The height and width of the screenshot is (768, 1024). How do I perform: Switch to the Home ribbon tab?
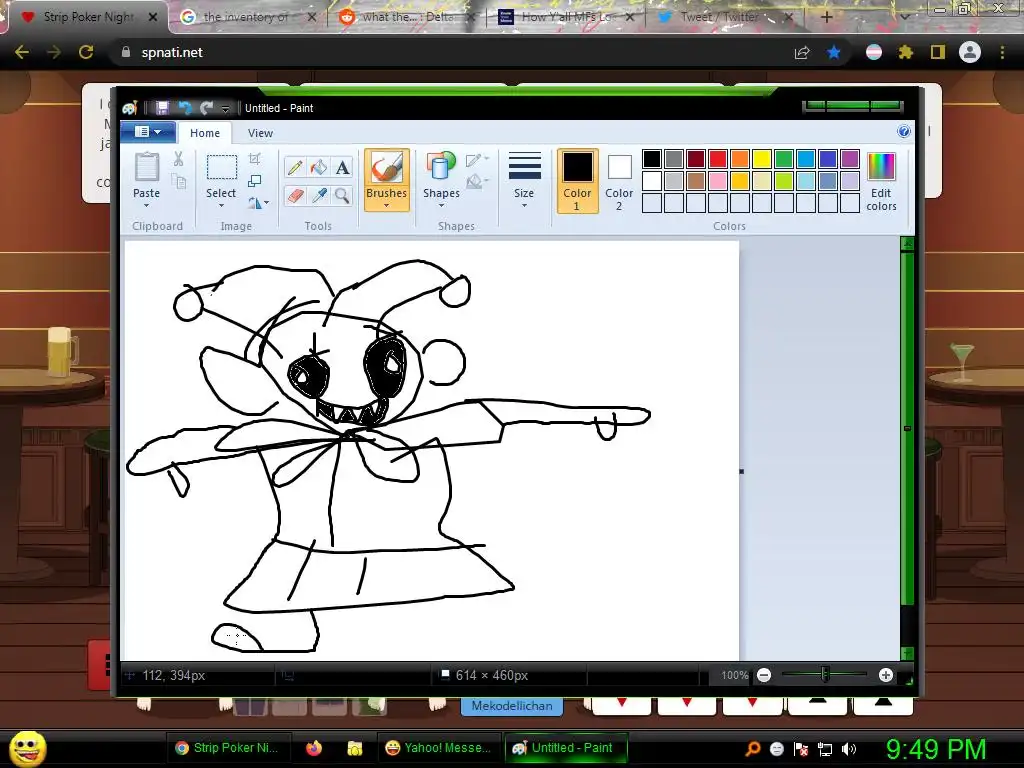(204, 133)
